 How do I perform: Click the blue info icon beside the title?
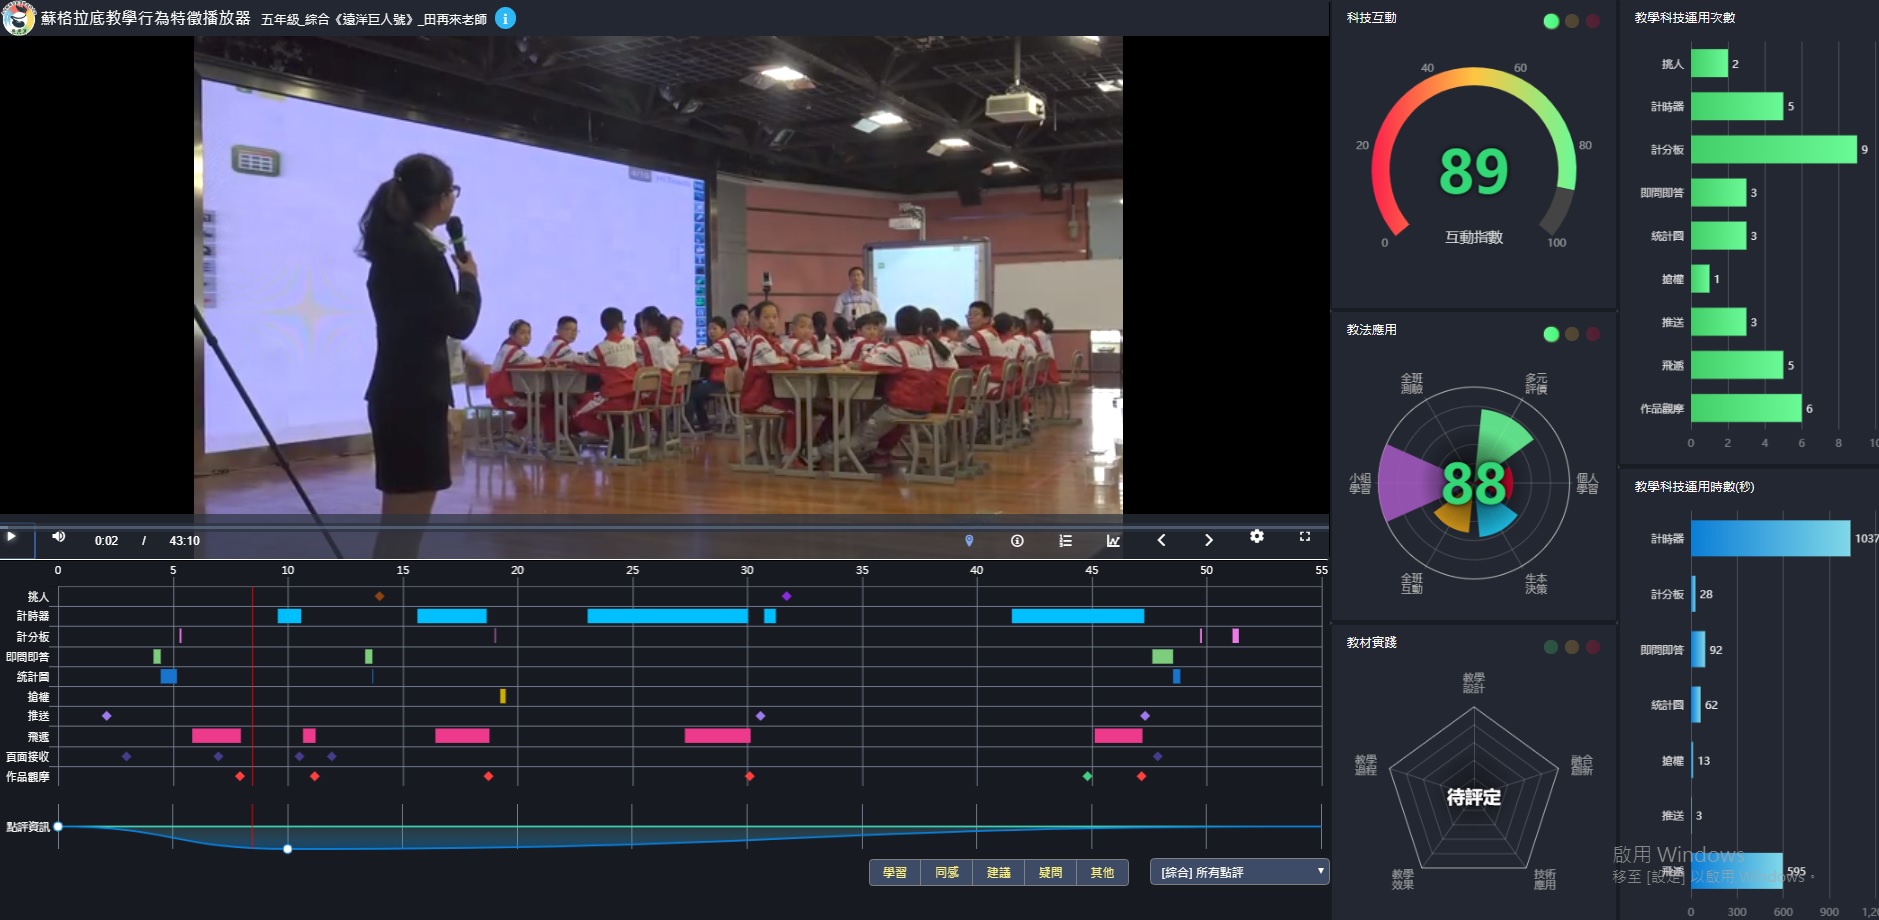[506, 18]
